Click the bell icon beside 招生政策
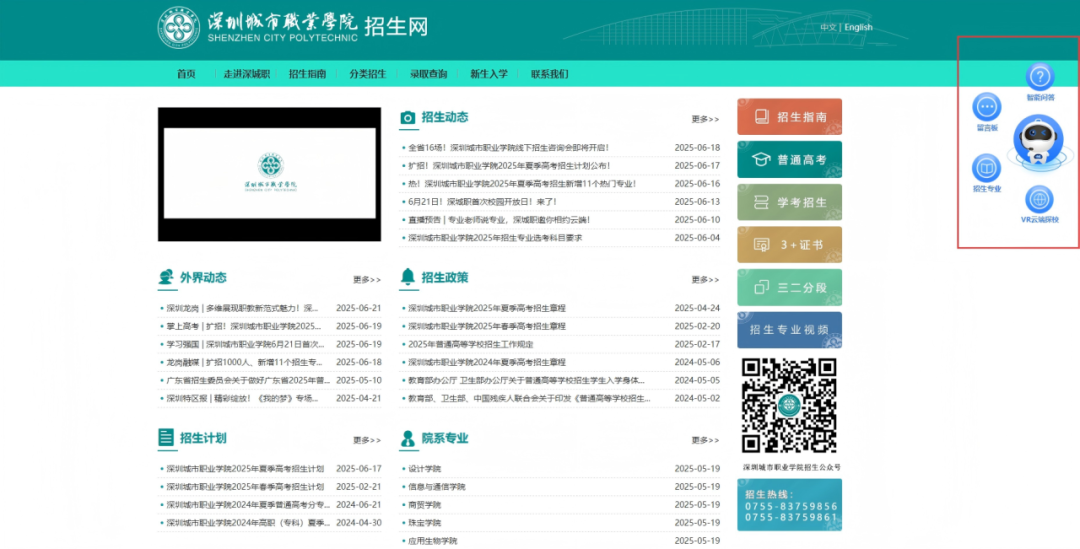The width and height of the screenshot is (1080, 549). (408, 277)
